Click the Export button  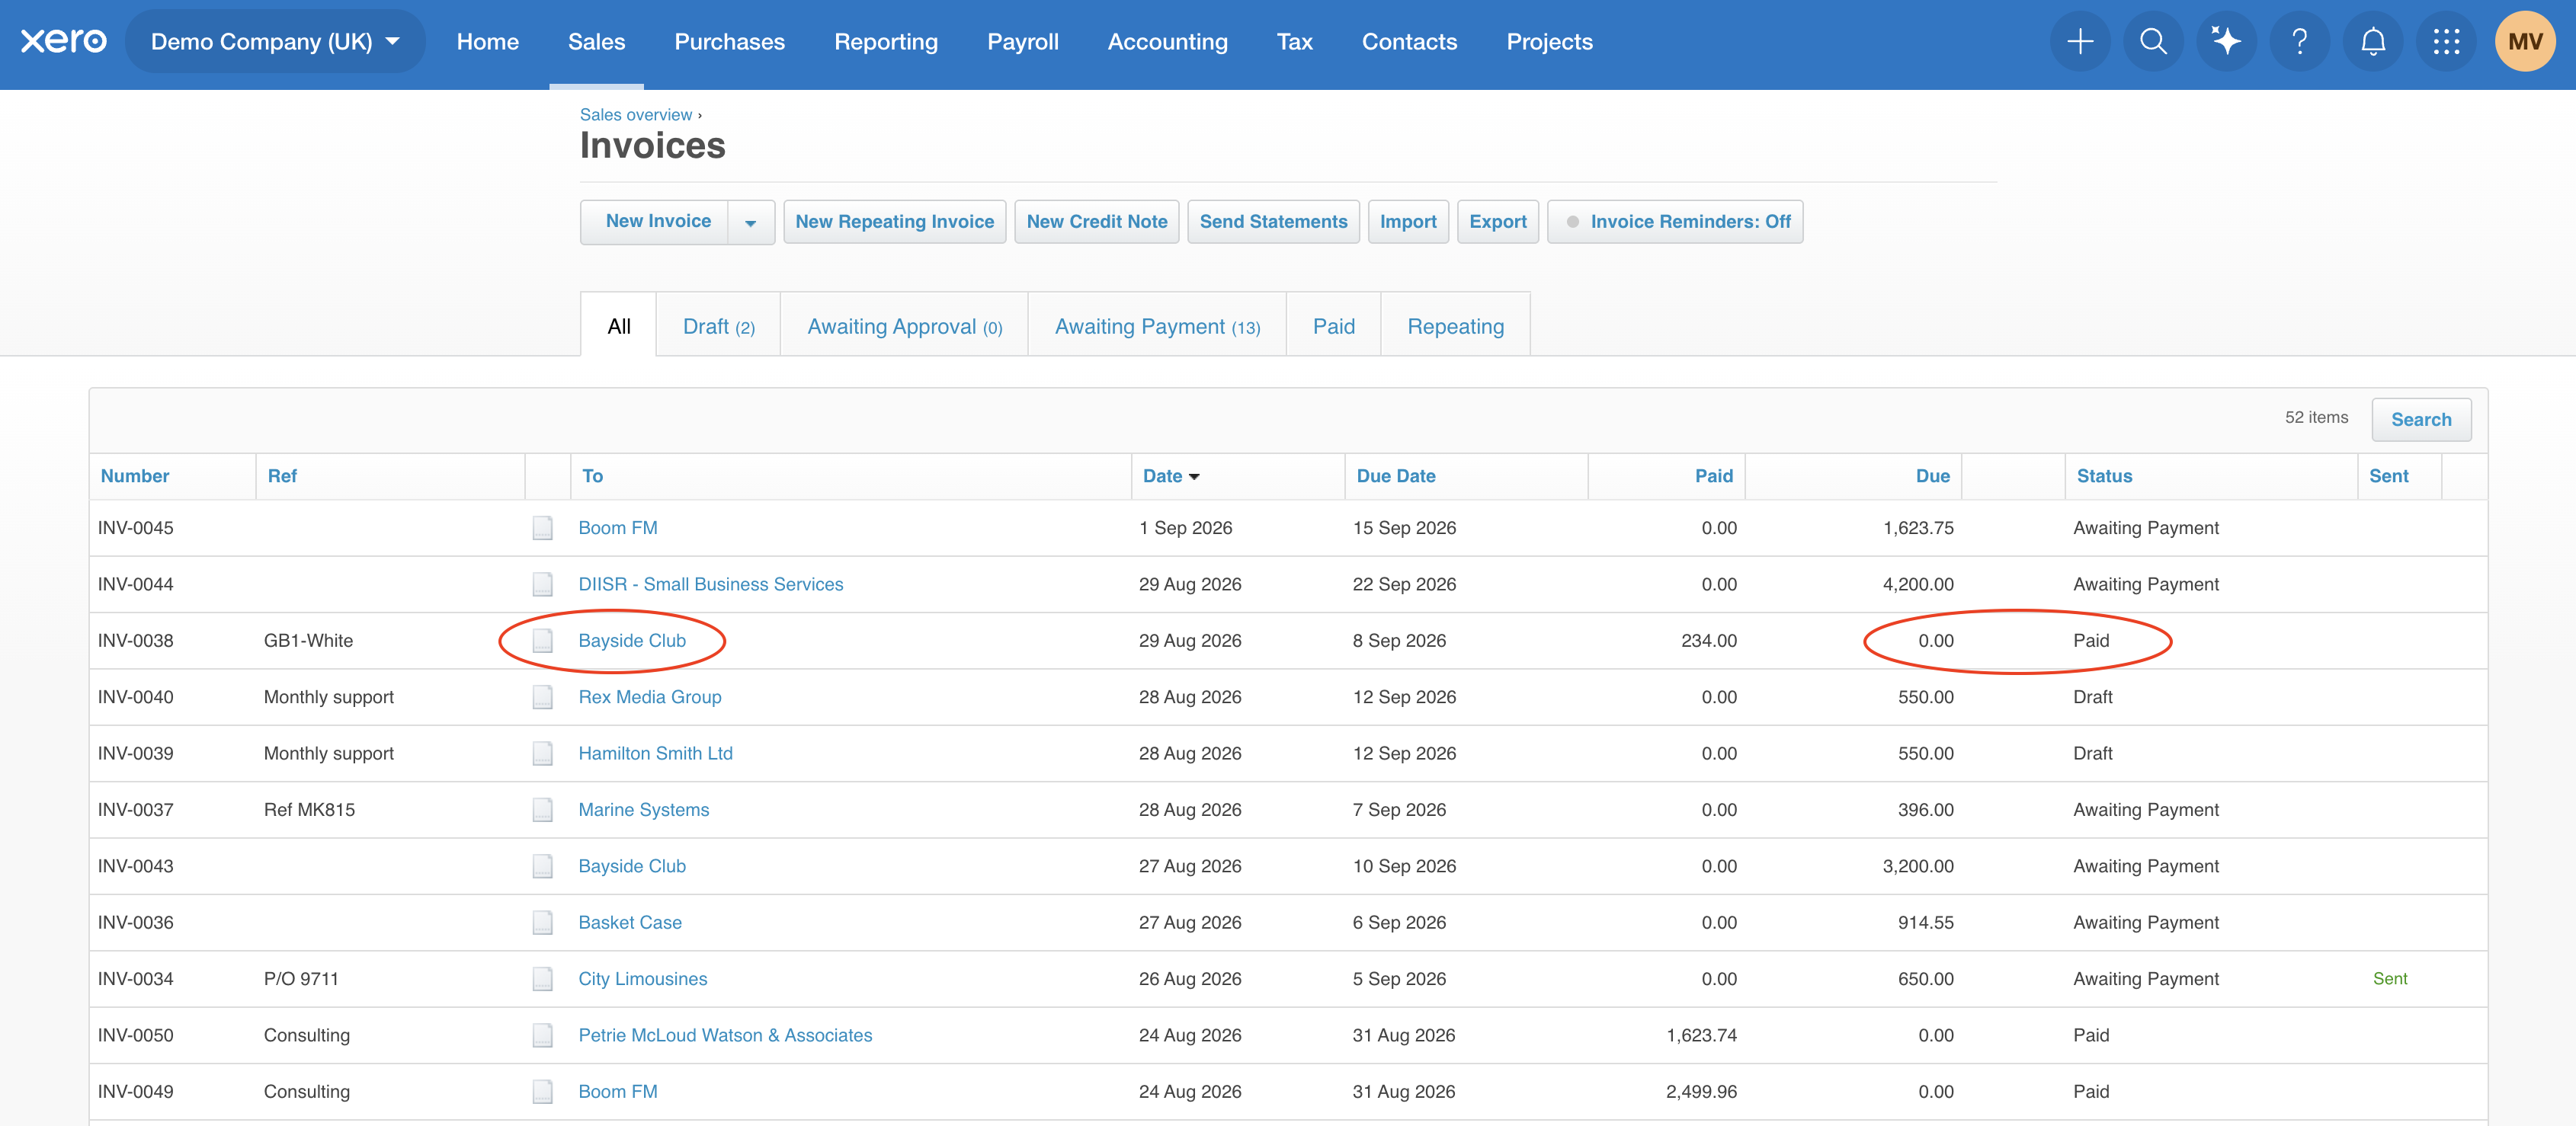1497,222
